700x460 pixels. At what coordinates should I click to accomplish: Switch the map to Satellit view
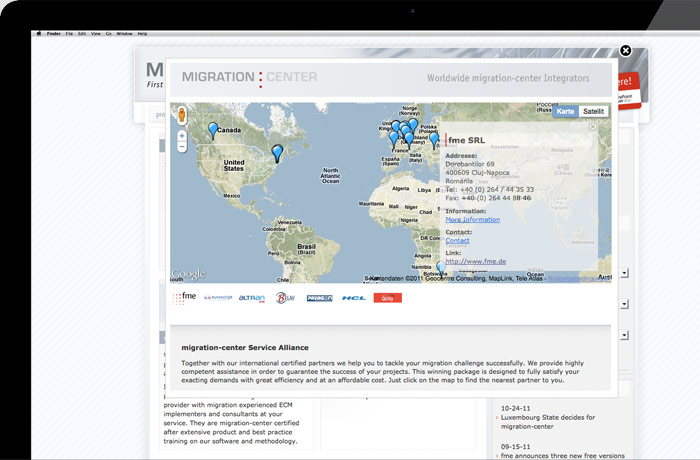click(x=593, y=111)
